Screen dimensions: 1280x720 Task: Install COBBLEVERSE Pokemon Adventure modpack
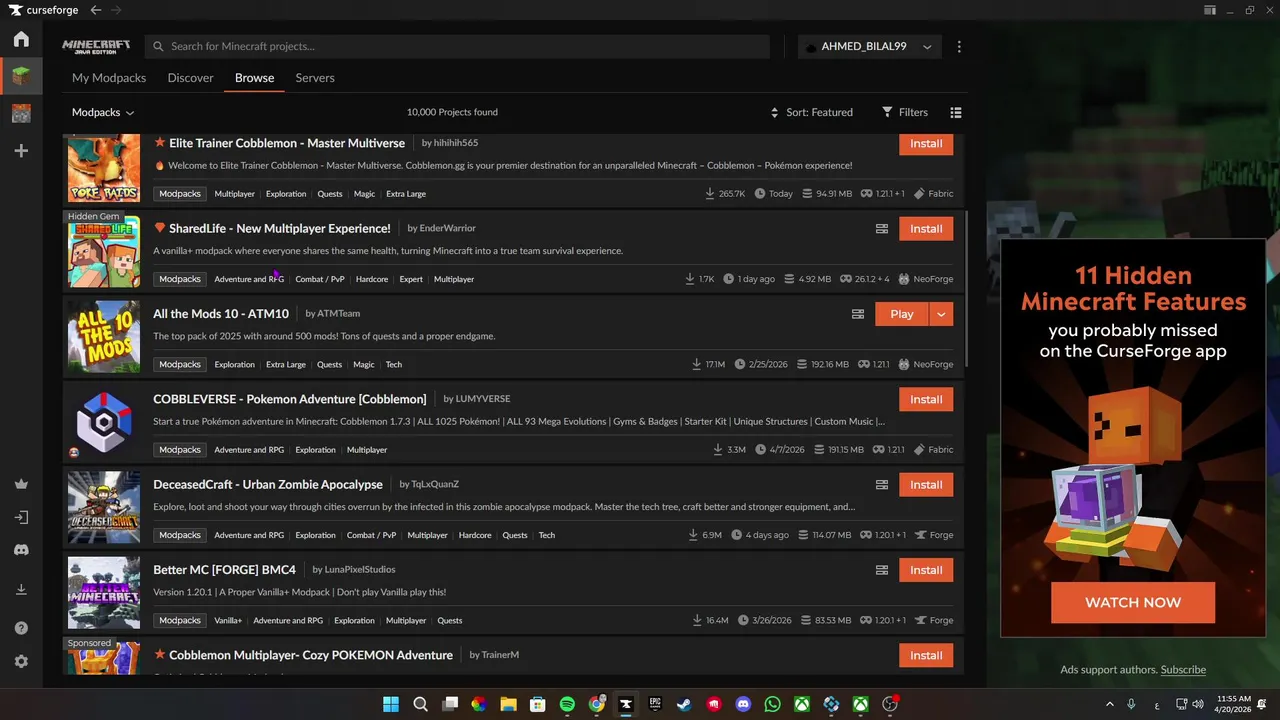click(x=926, y=400)
